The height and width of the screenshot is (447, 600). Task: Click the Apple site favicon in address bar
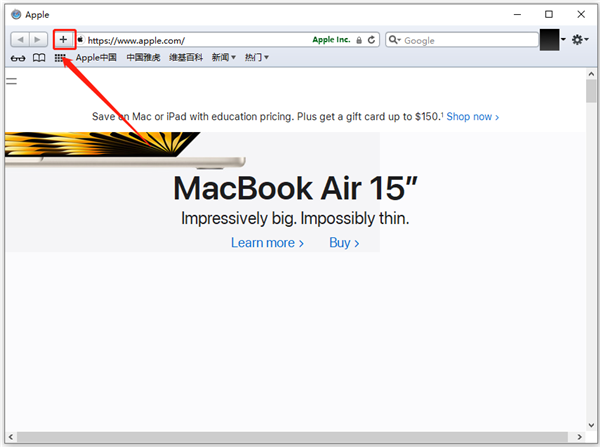pos(81,39)
